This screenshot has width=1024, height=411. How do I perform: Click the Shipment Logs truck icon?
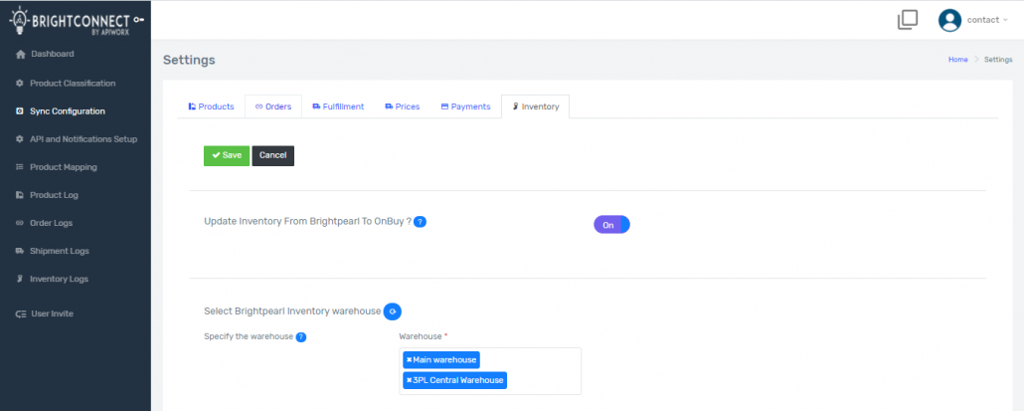pyautogui.click(x=20, y=251)
